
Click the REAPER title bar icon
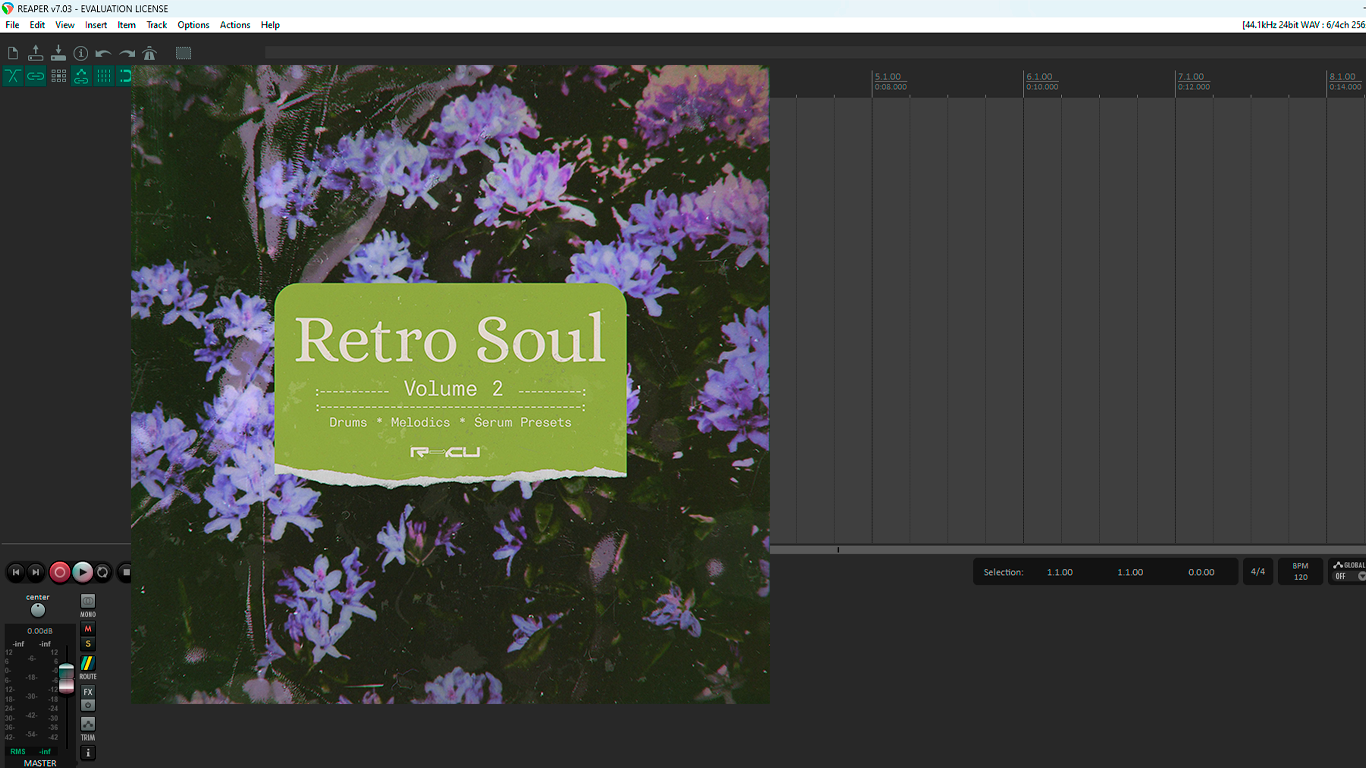(8, 8)
